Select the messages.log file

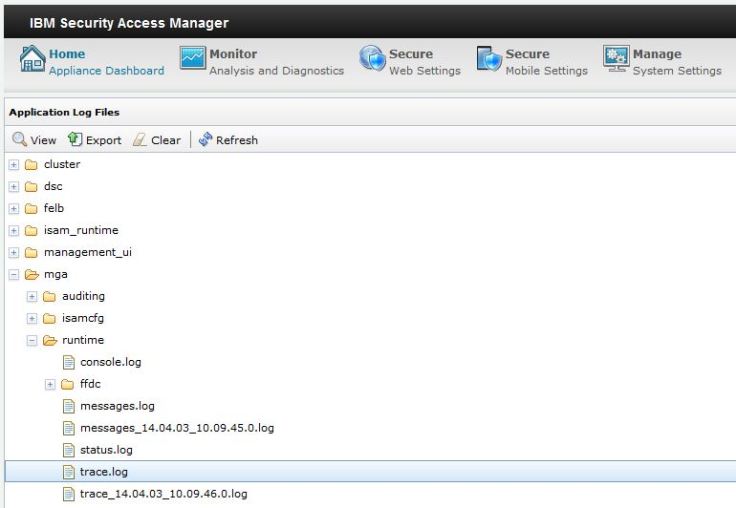coord(117,406)
